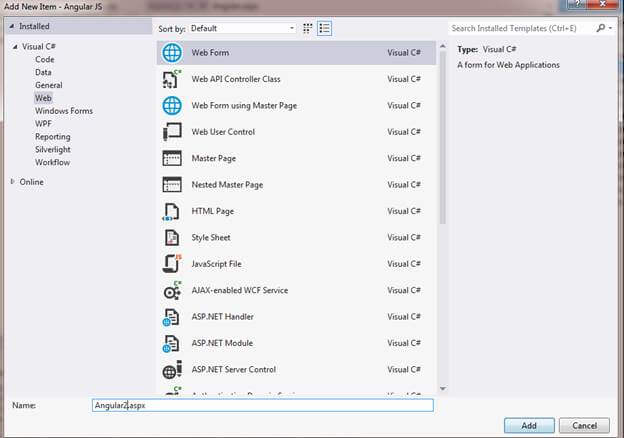Select the Windows Forms category

(x=64, y=111)
